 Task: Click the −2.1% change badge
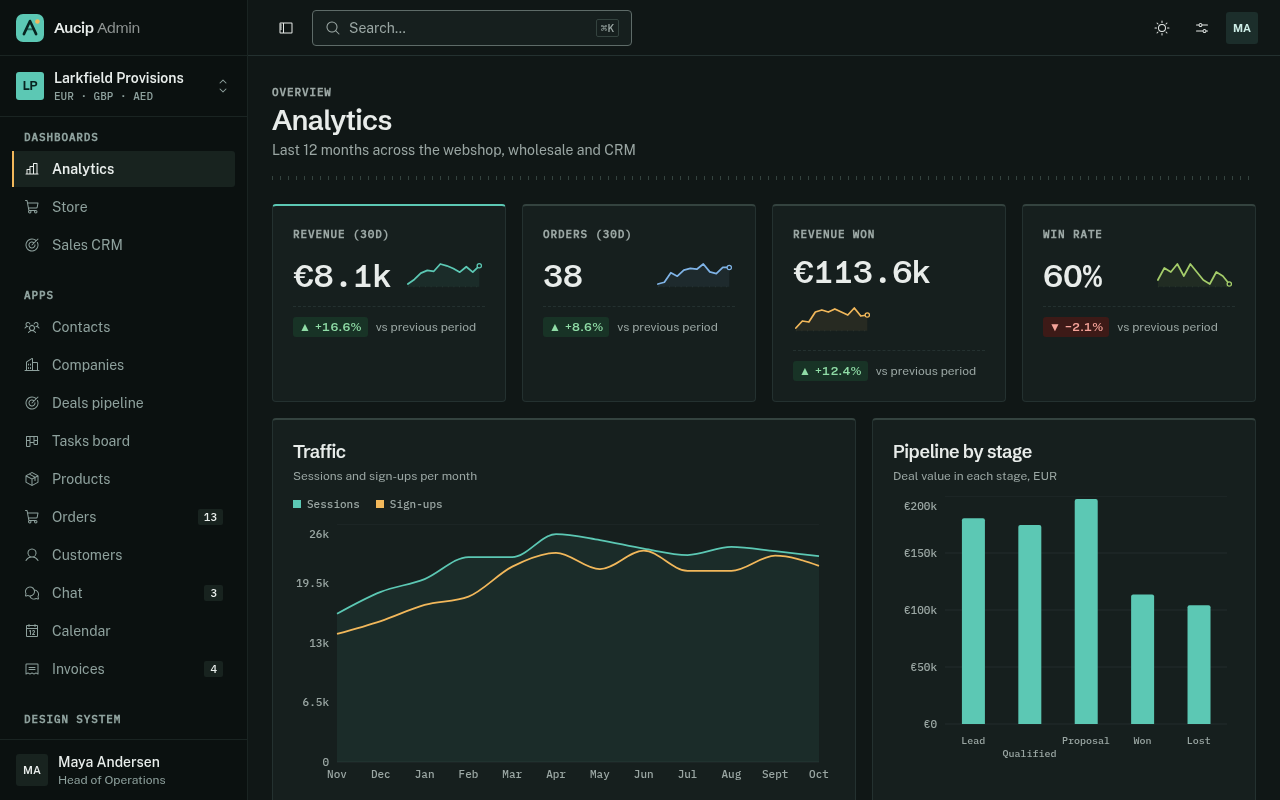(1076, 327)
